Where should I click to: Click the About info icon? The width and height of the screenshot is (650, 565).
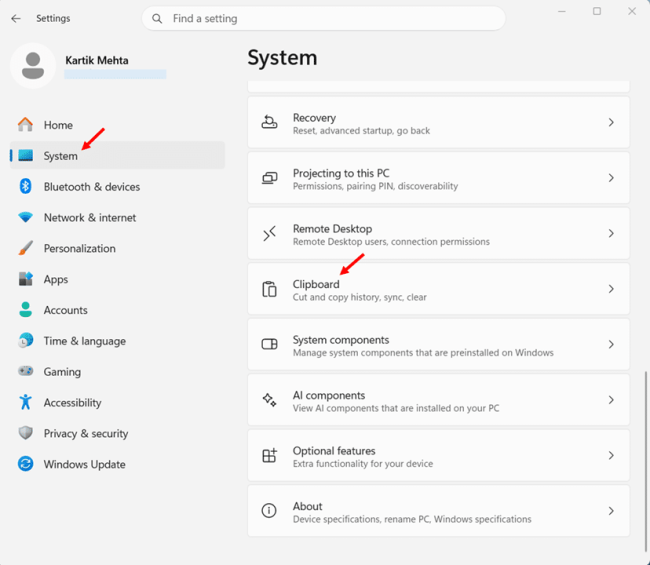coord(269,511)
